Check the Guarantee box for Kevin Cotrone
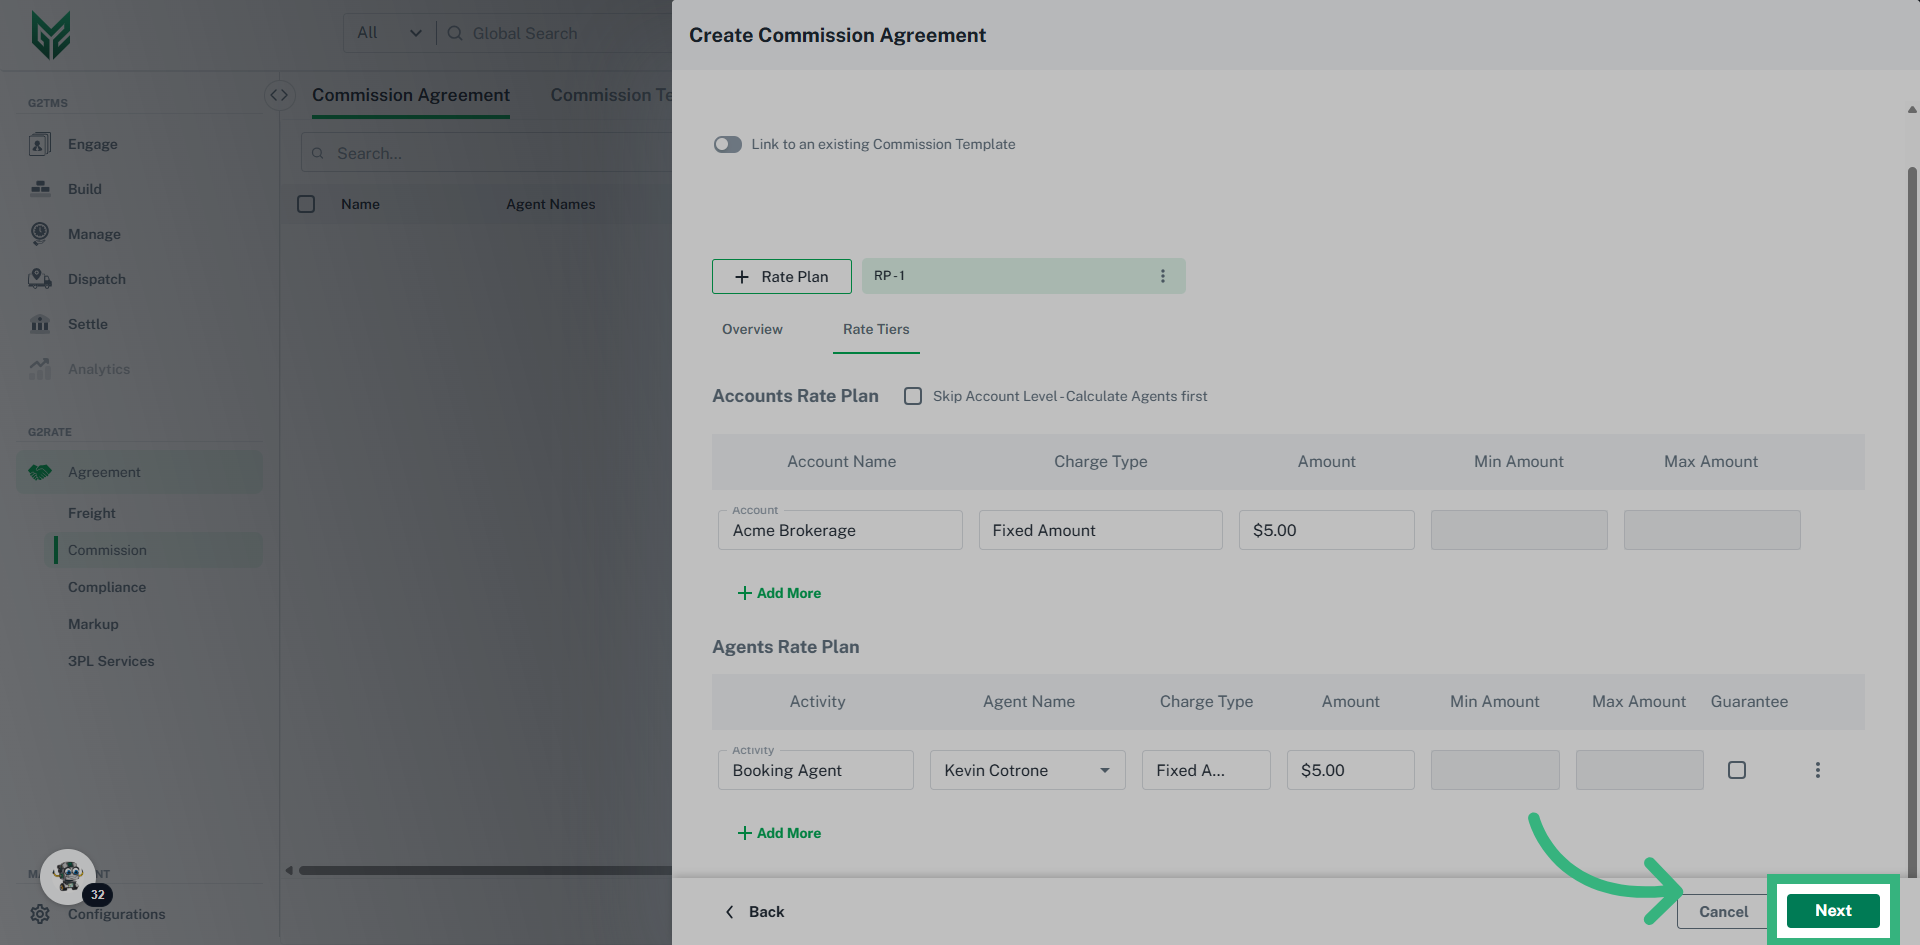 click(x=1737, y=770)
